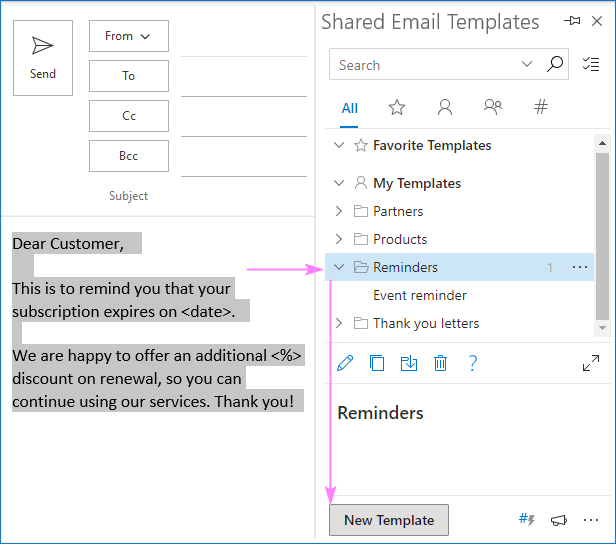Open the hashtag shortcuts tab
The image size is (616, 544).
point(541,108)
